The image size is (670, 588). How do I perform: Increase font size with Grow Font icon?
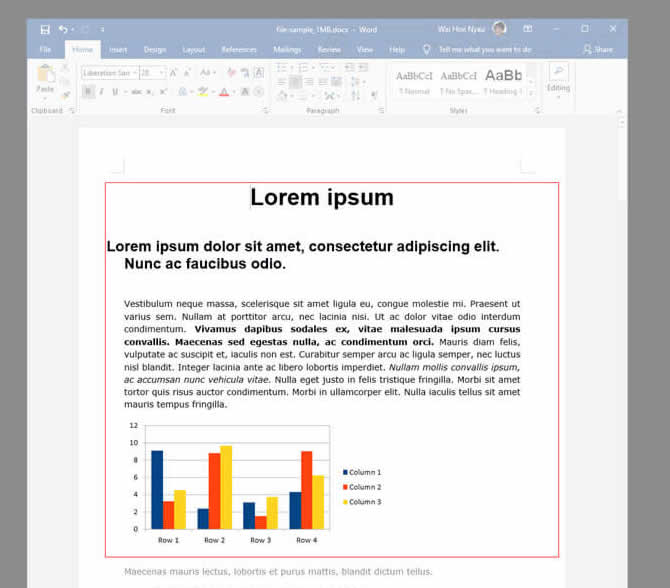[173, 73]
